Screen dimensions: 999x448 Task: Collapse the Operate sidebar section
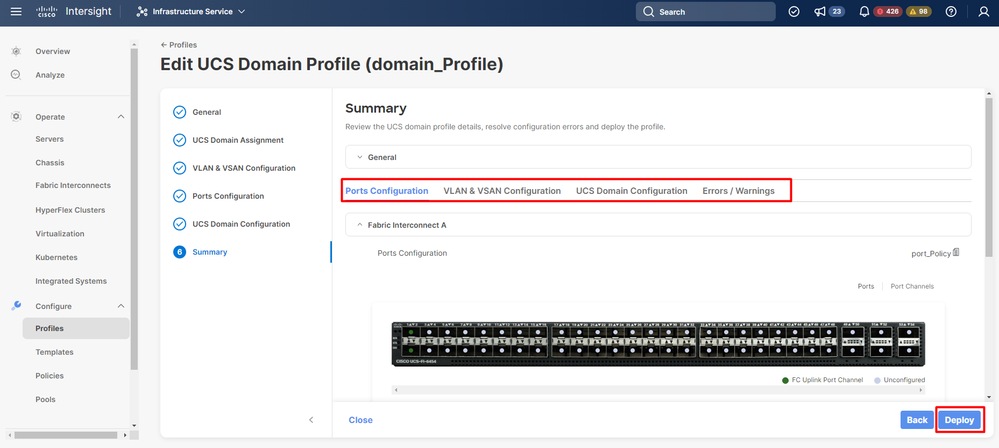tap(121, 117)
